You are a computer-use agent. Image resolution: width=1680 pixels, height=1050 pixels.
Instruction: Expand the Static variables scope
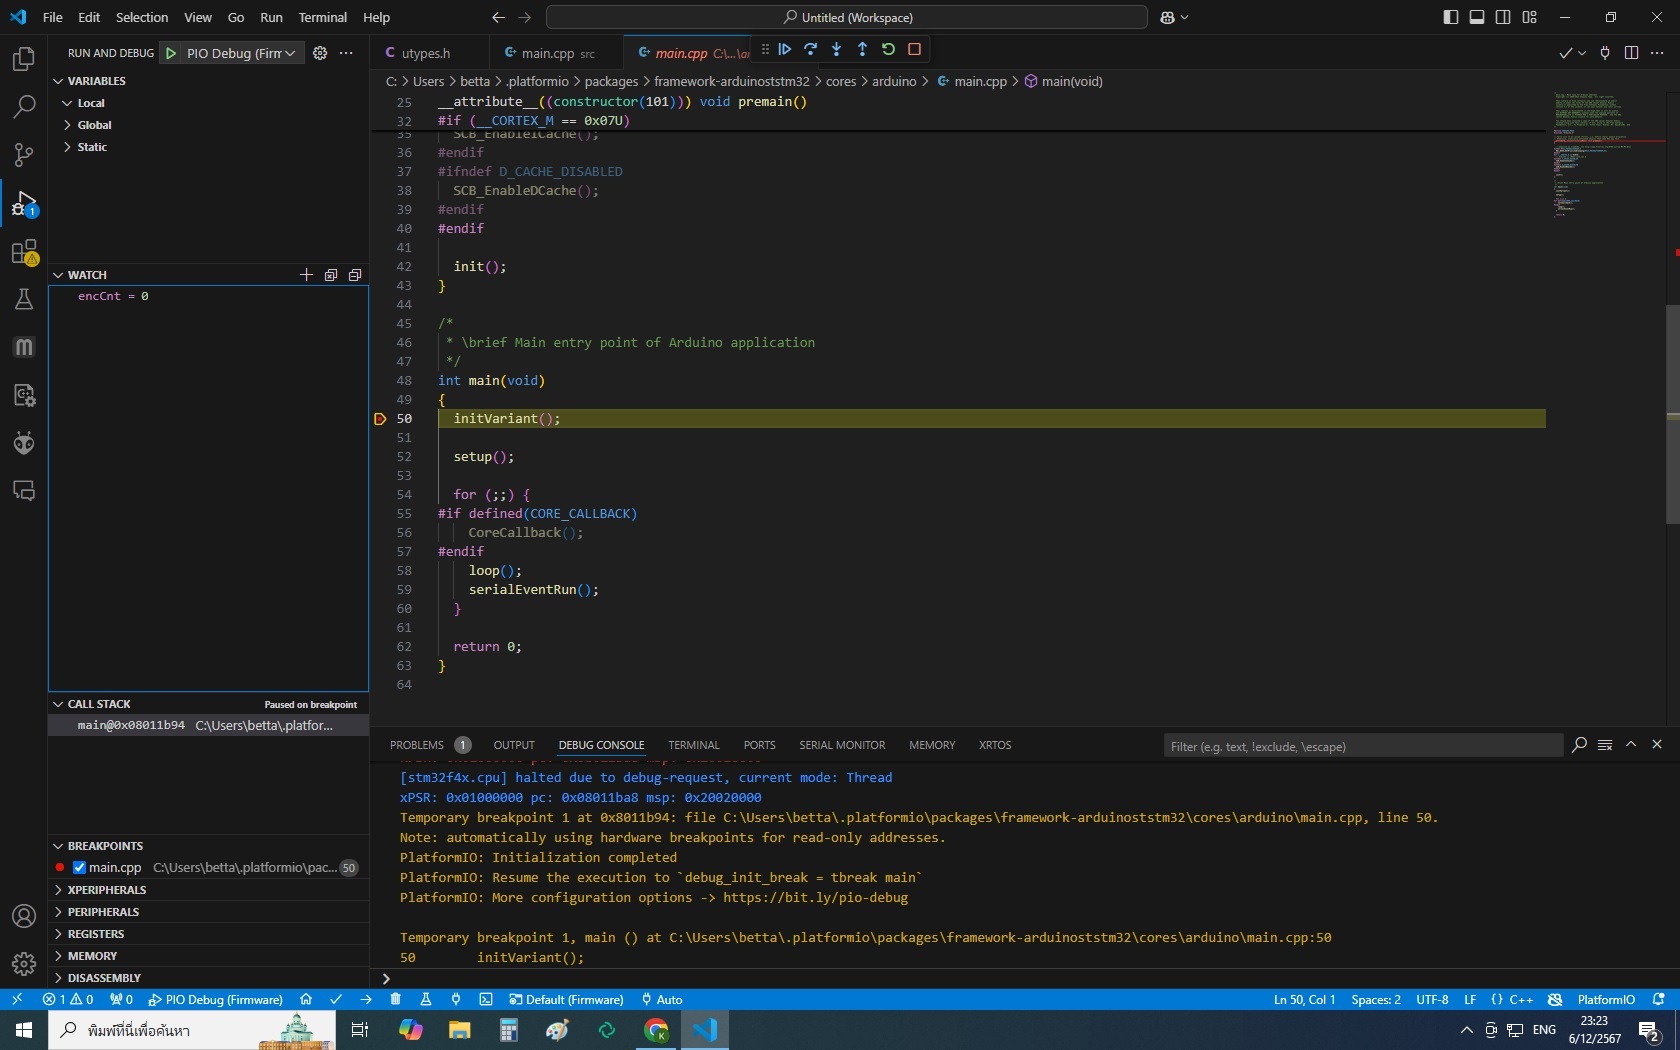pyautogui.click(x=92, y=147)
